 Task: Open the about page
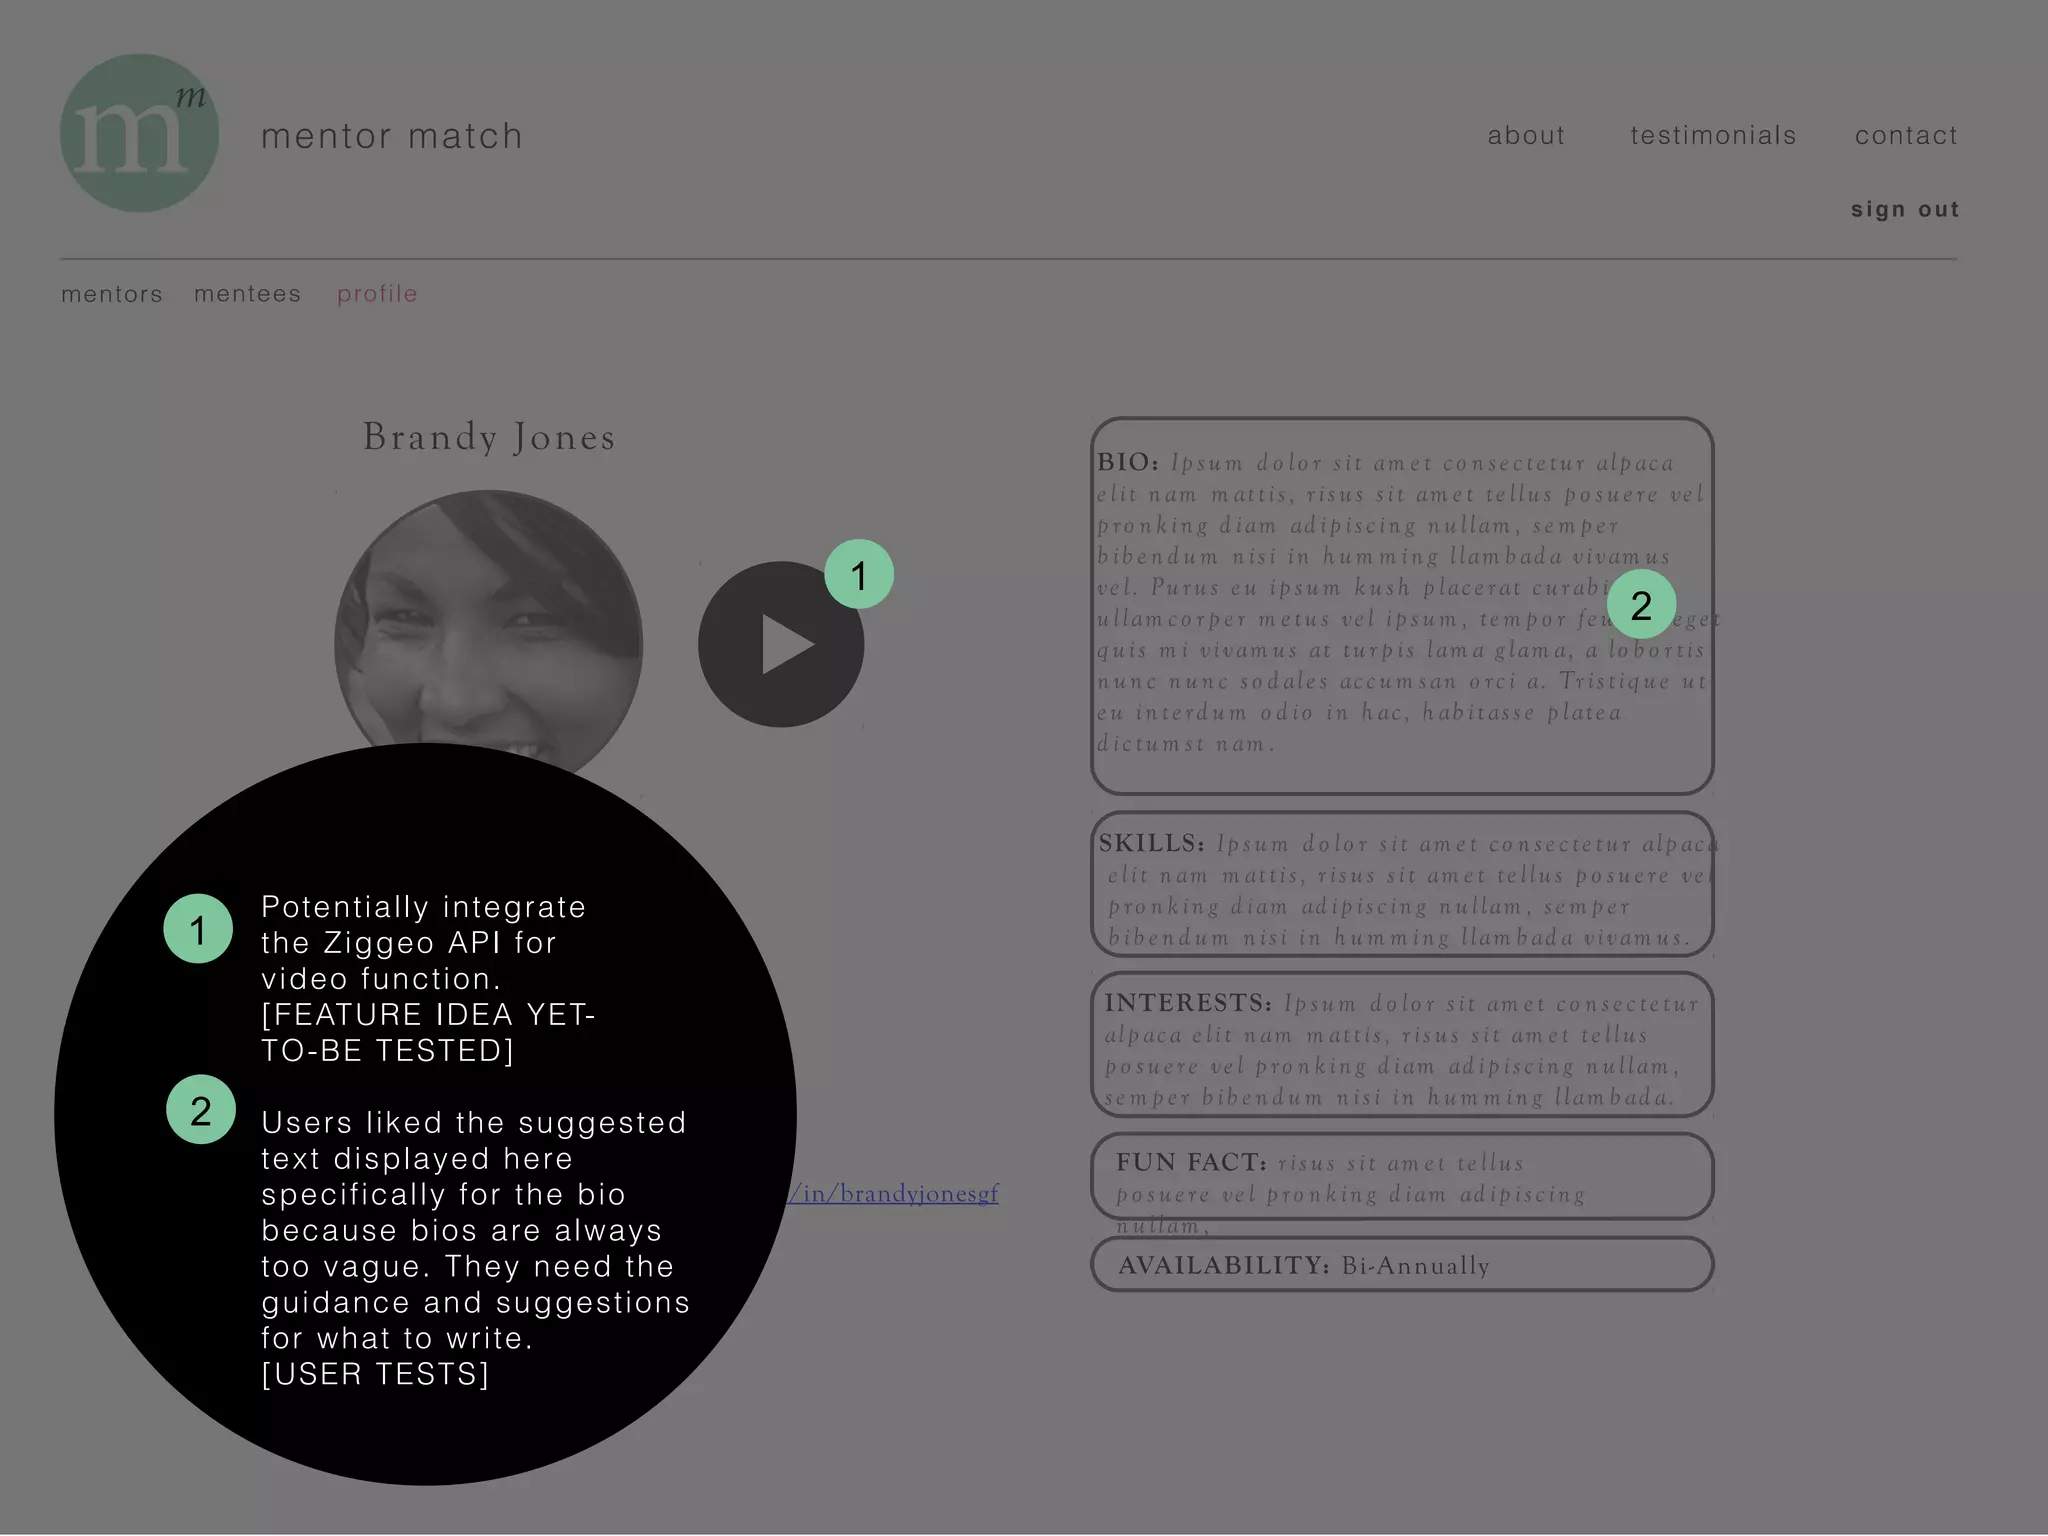(1526, 135)
